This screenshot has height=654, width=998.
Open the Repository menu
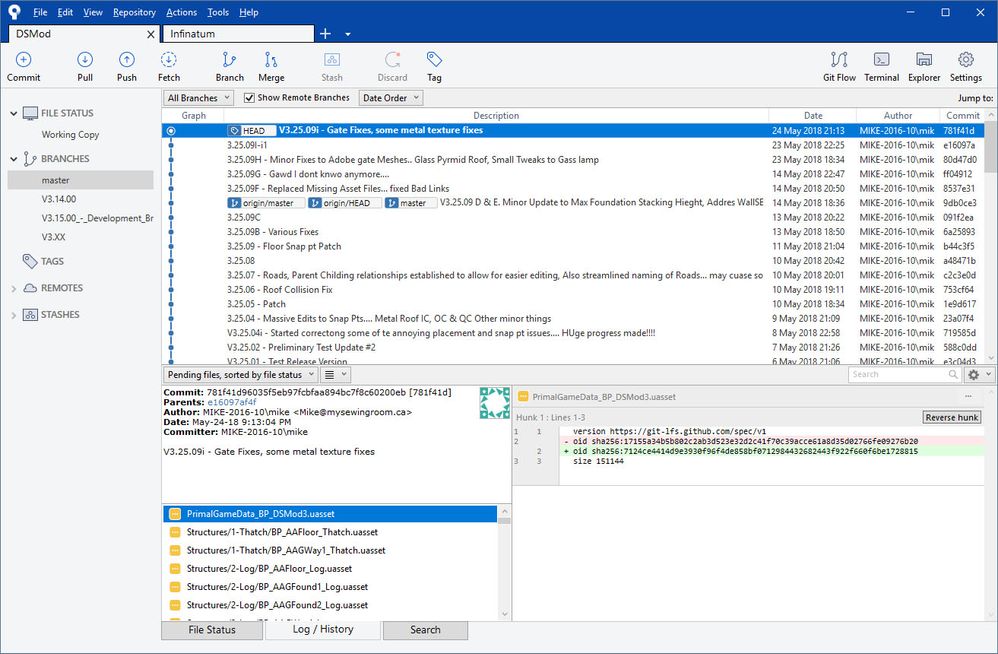[x=134, y=12]
